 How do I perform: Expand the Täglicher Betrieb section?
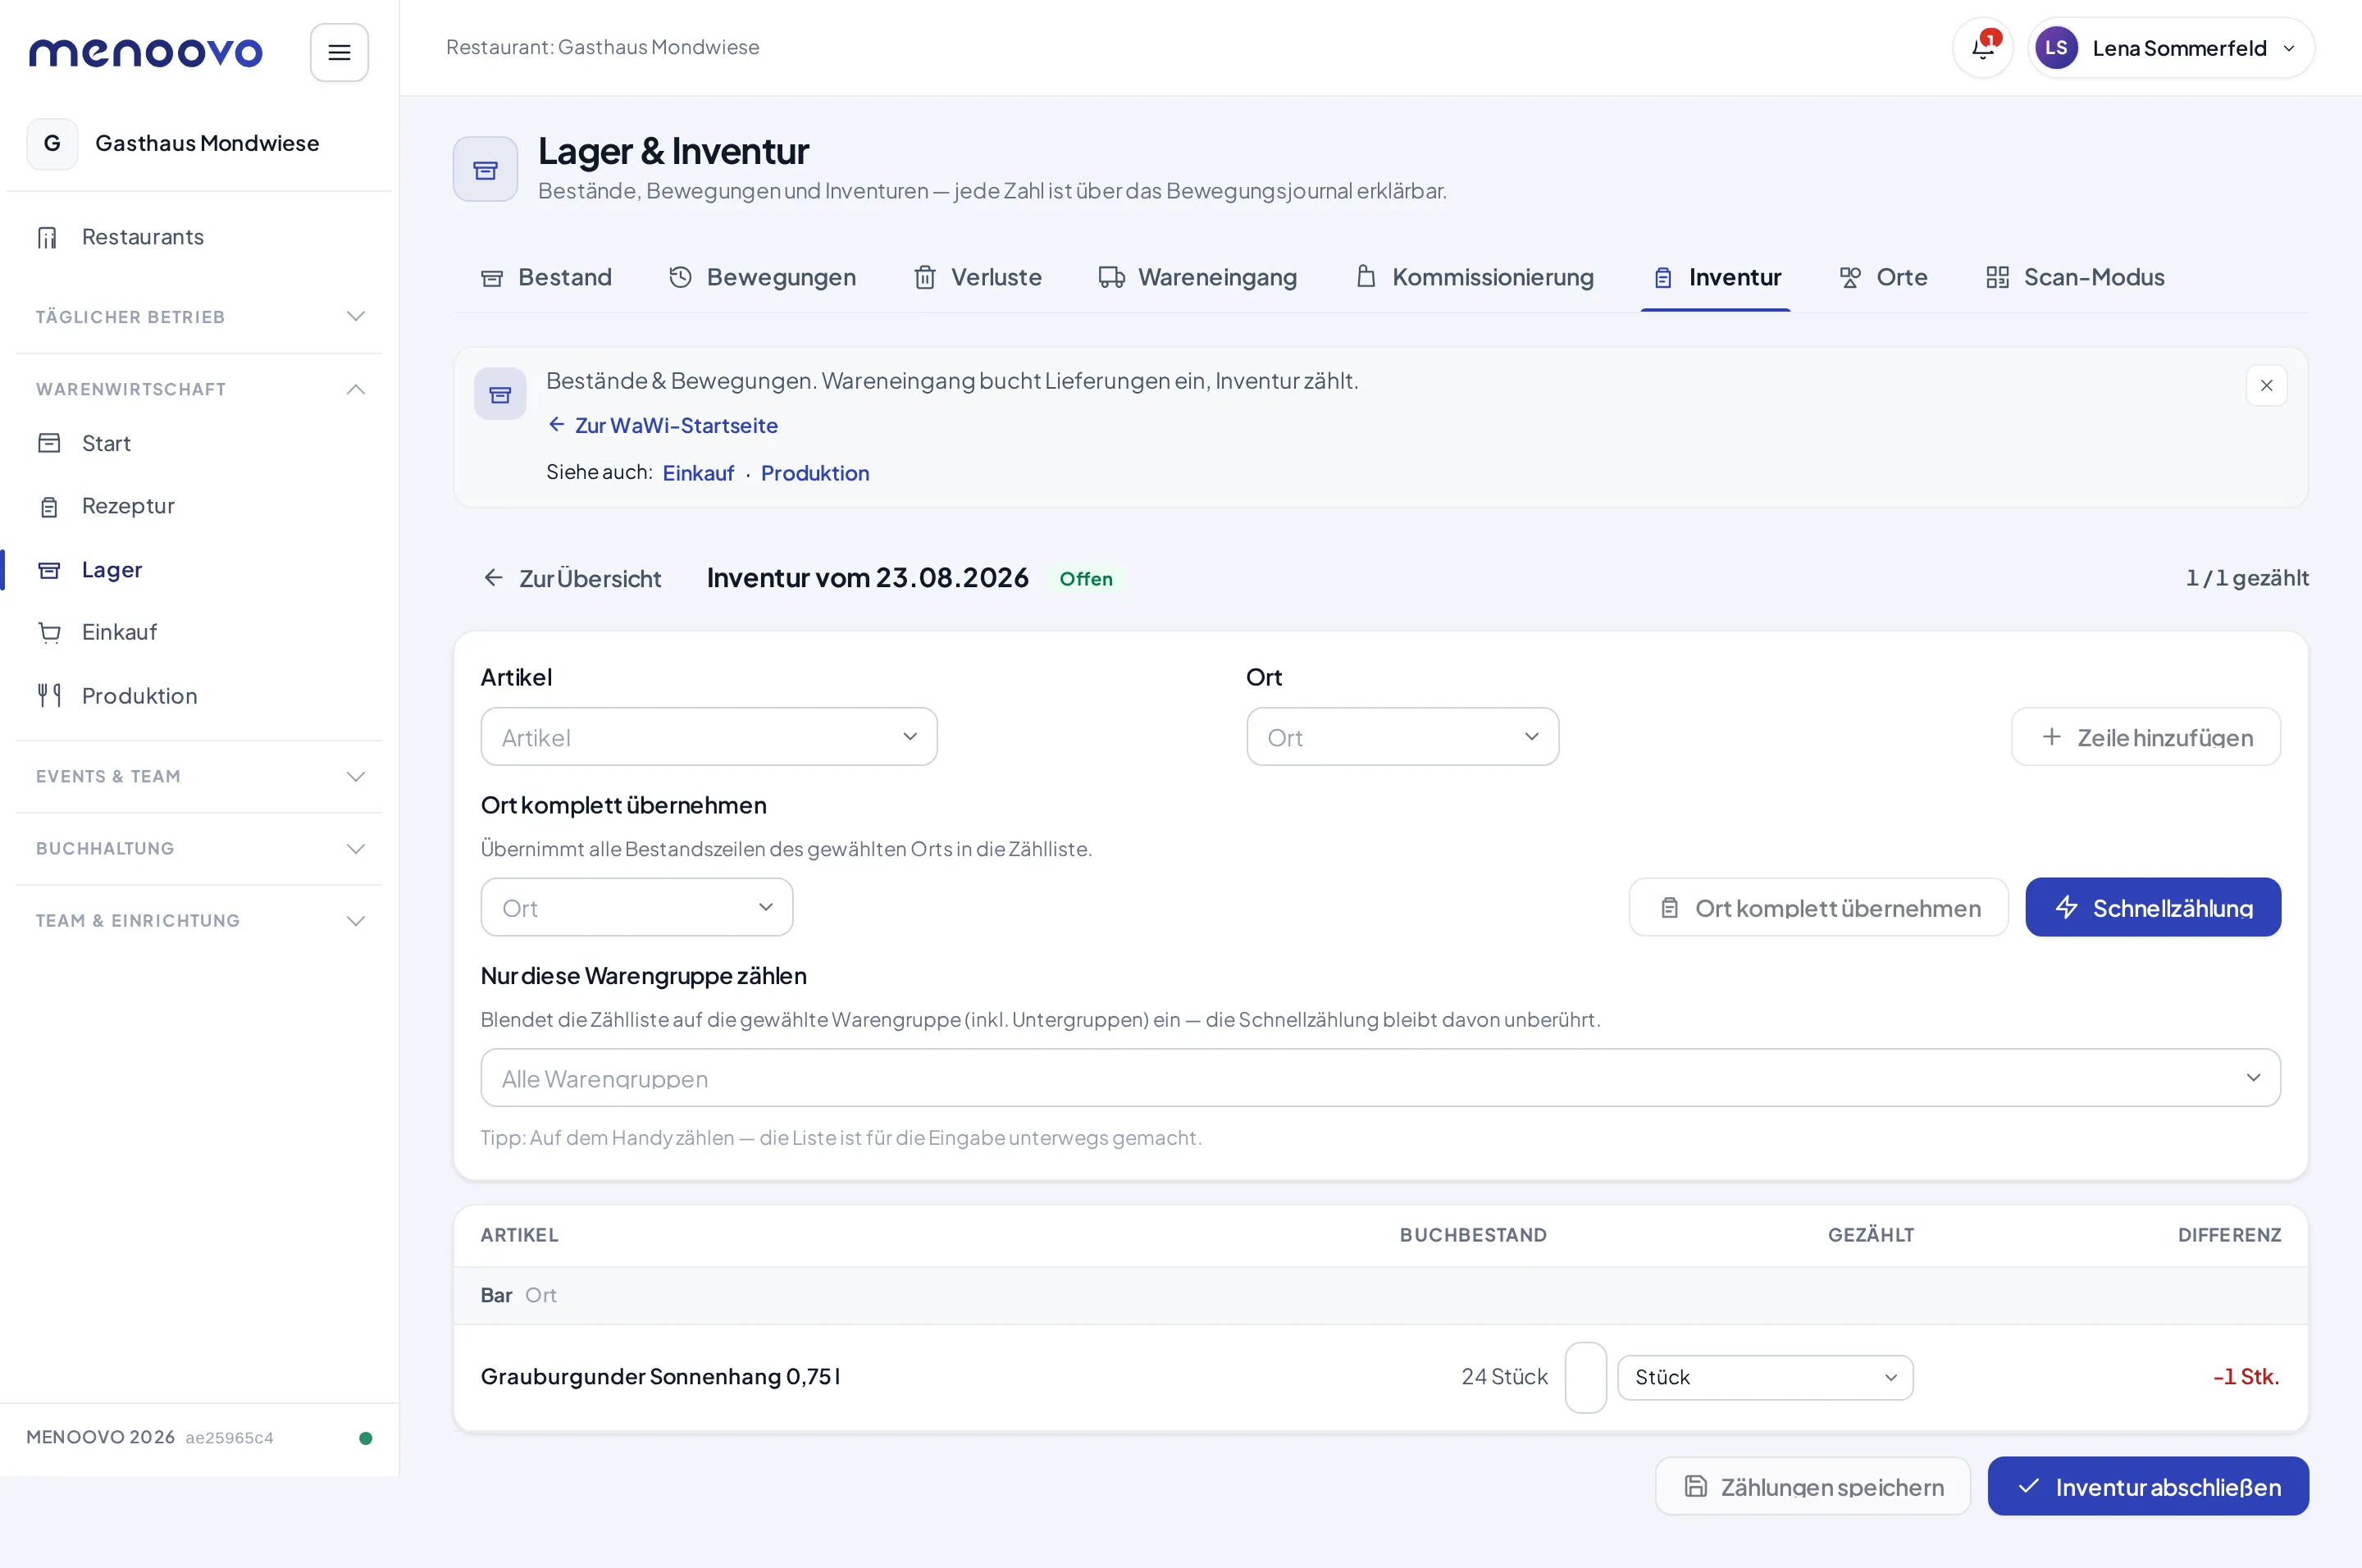point(199,317)
